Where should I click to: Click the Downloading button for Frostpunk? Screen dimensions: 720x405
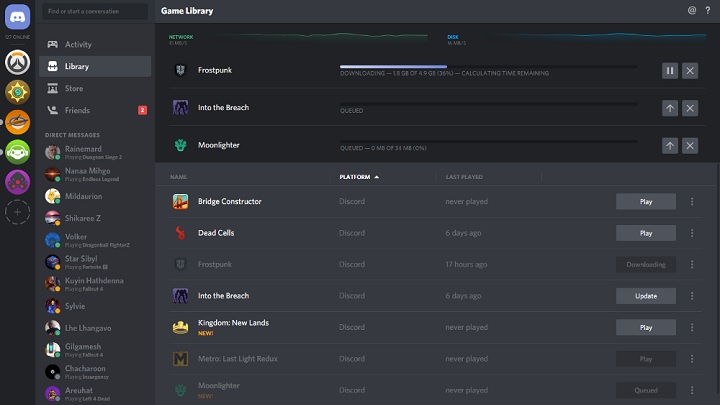pyautogui.click(x=646, y=264)
